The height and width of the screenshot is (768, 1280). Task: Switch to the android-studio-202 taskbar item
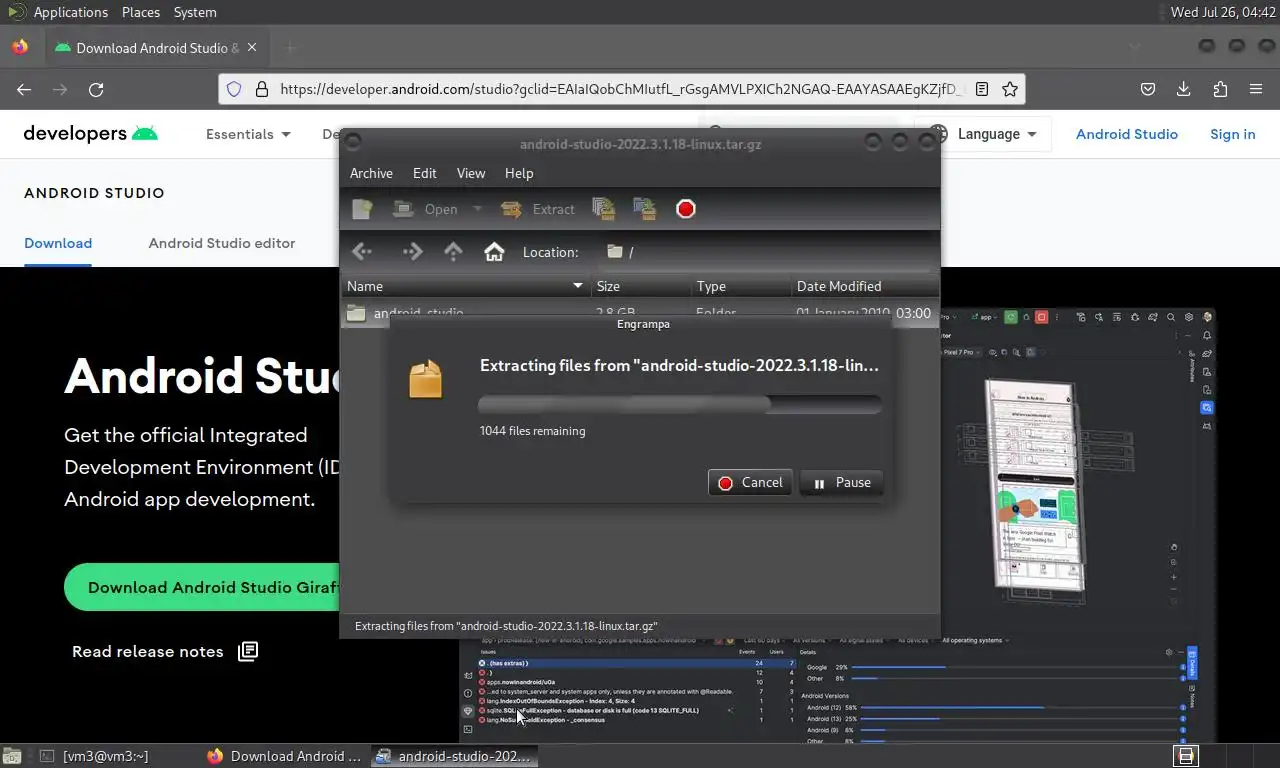click(454, 756)
